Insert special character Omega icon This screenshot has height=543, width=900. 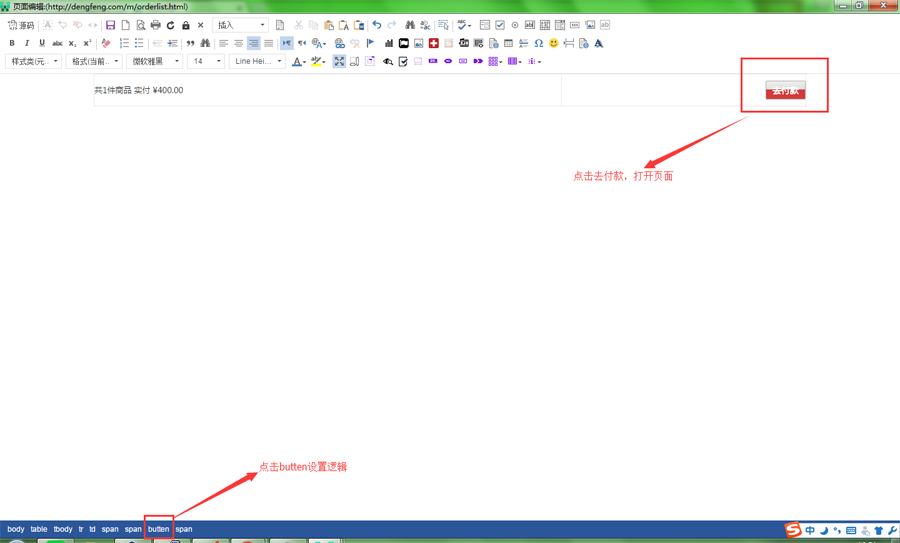(538, 43)
